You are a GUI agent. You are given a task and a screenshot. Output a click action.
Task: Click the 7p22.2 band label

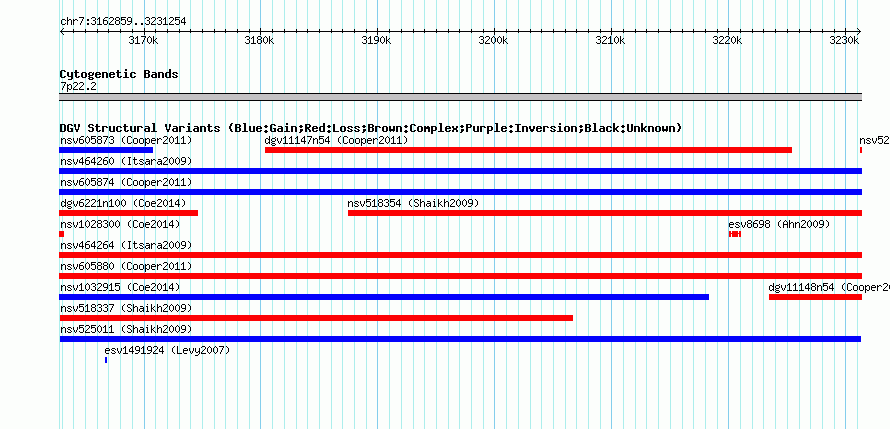tap(78, 86)
